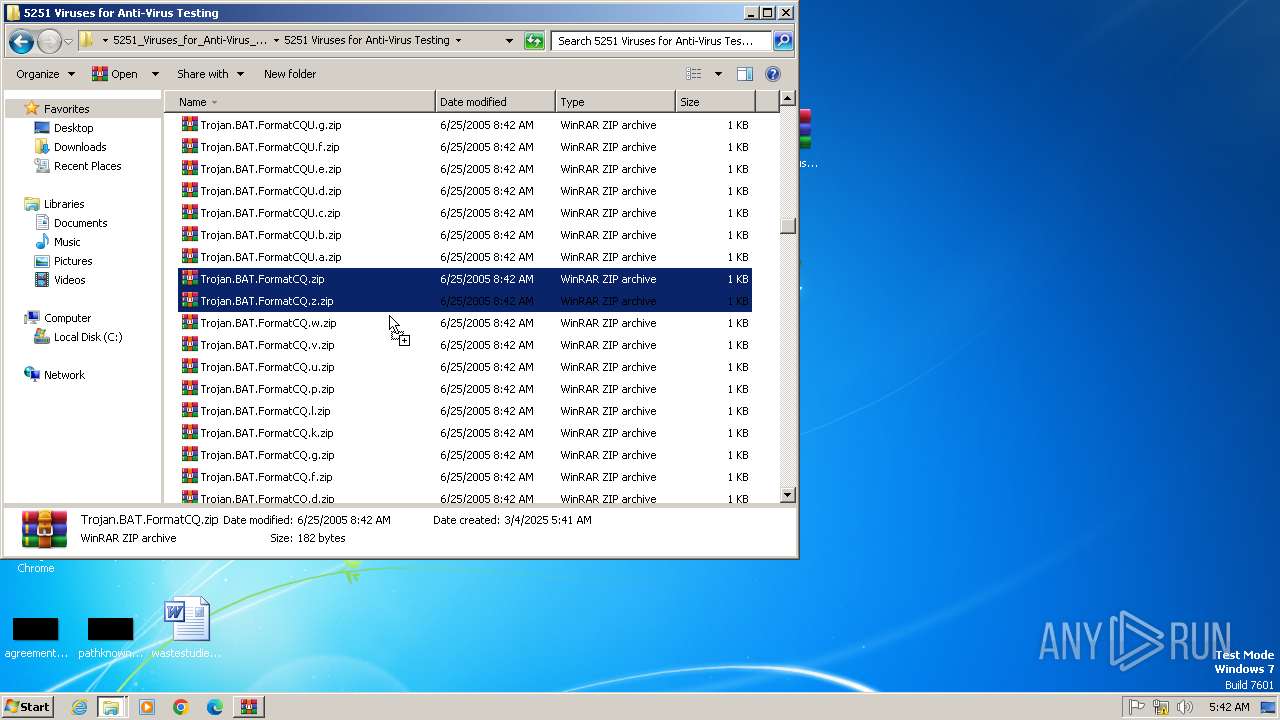Open Local Disk (C:)
Viewport: 1280px width, 720px height.
click(x=88, y=337)
